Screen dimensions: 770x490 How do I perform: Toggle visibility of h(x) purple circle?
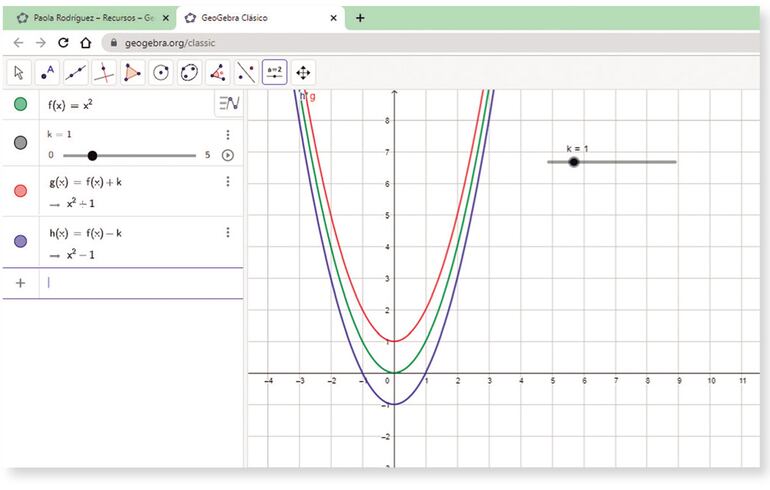pos(21,241)
